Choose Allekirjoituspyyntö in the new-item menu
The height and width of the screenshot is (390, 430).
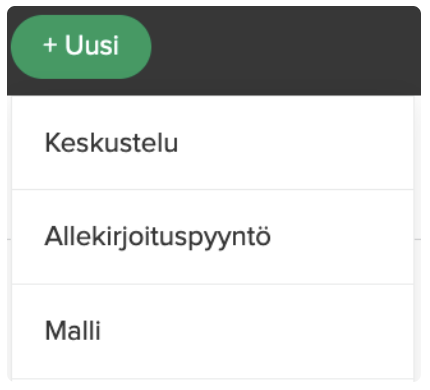(213, 237)
